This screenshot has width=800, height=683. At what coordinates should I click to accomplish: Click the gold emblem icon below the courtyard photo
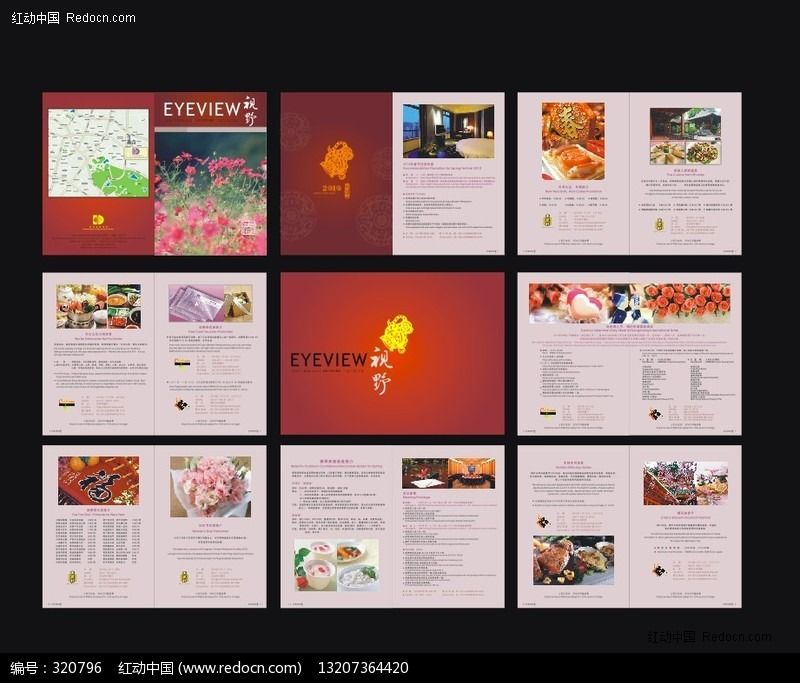tap(659, 224)
